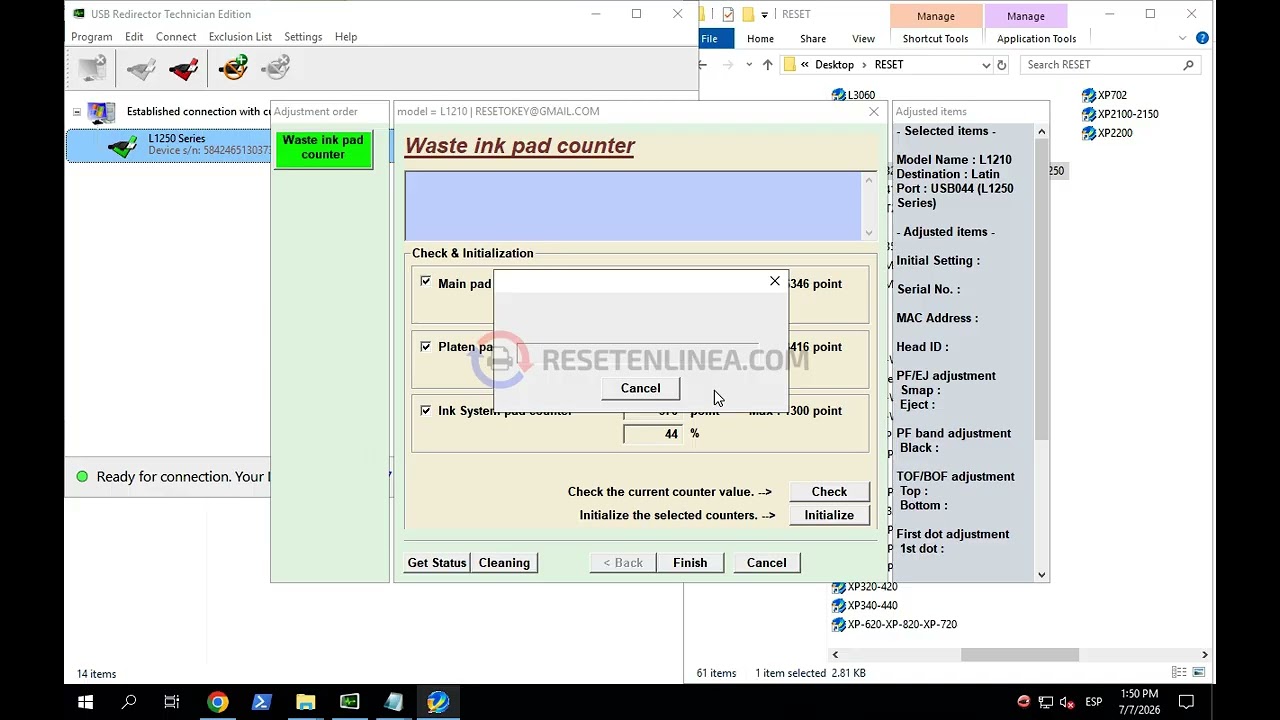Toggle the Platen pad counter checkbox
Viewport: 1280px width, 720px height.
pos(426,346)
